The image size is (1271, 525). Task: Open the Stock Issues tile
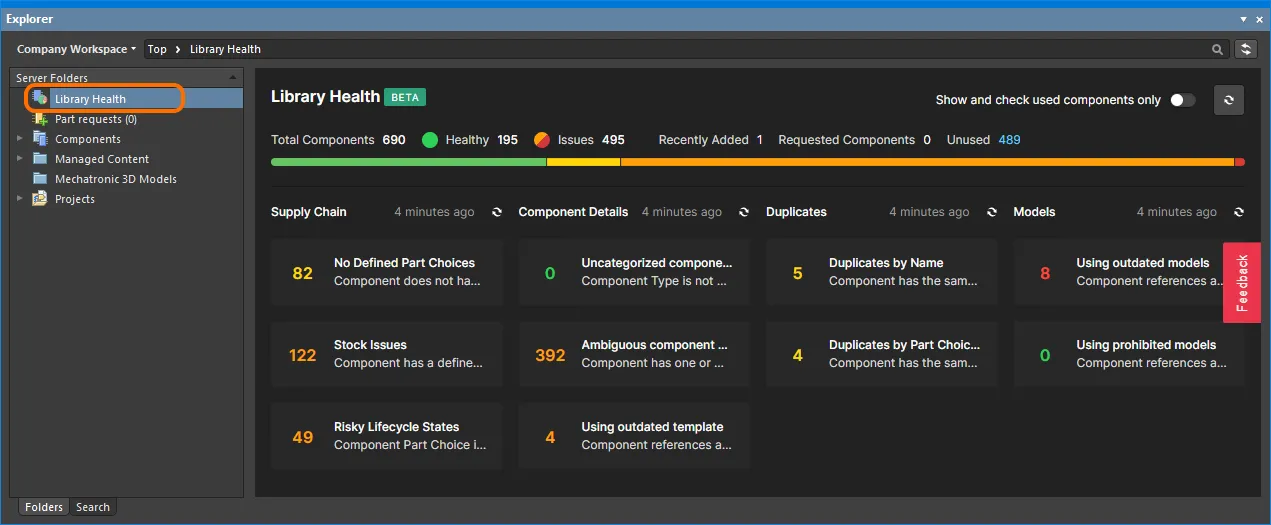[x=387, y=355]
